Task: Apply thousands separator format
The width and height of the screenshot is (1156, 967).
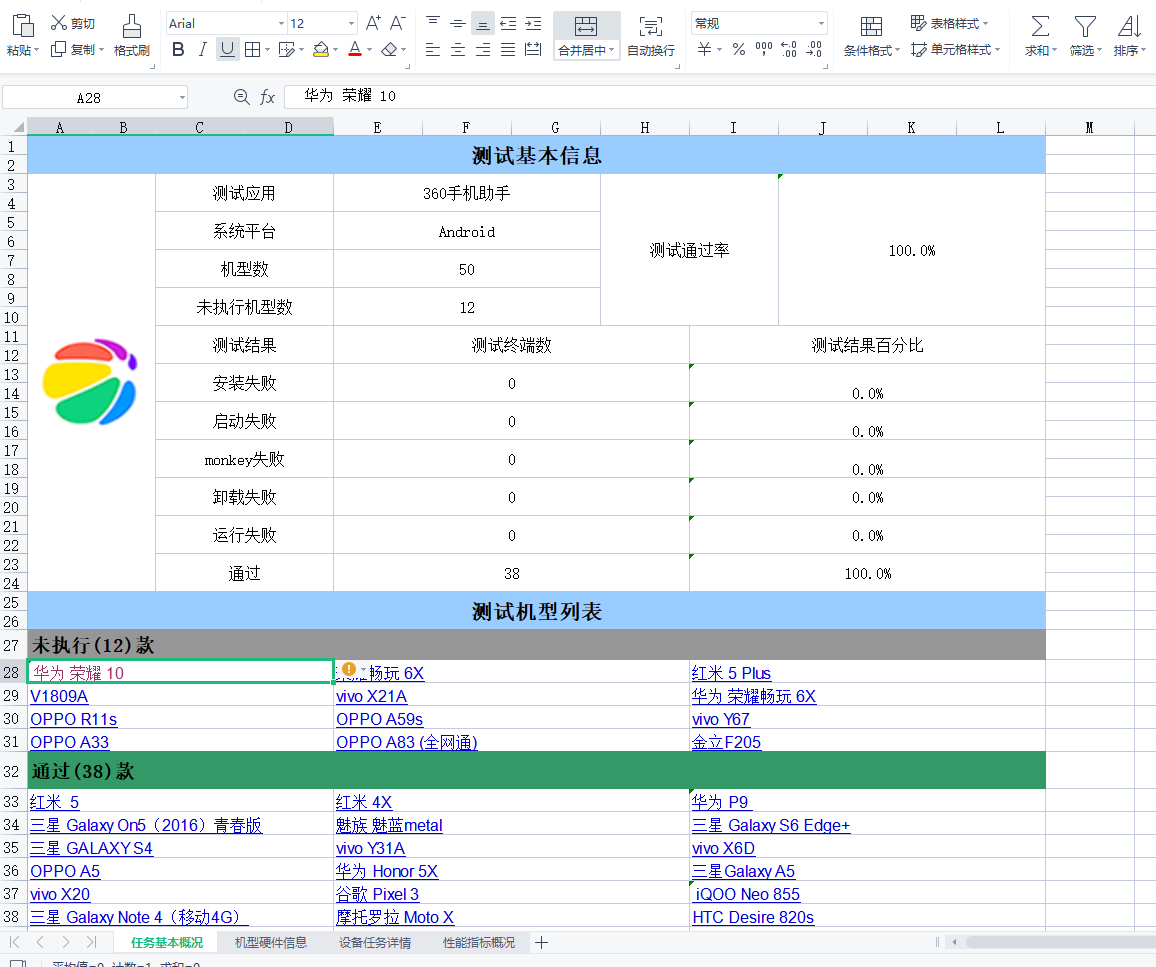Action: (x=764, y=49)
